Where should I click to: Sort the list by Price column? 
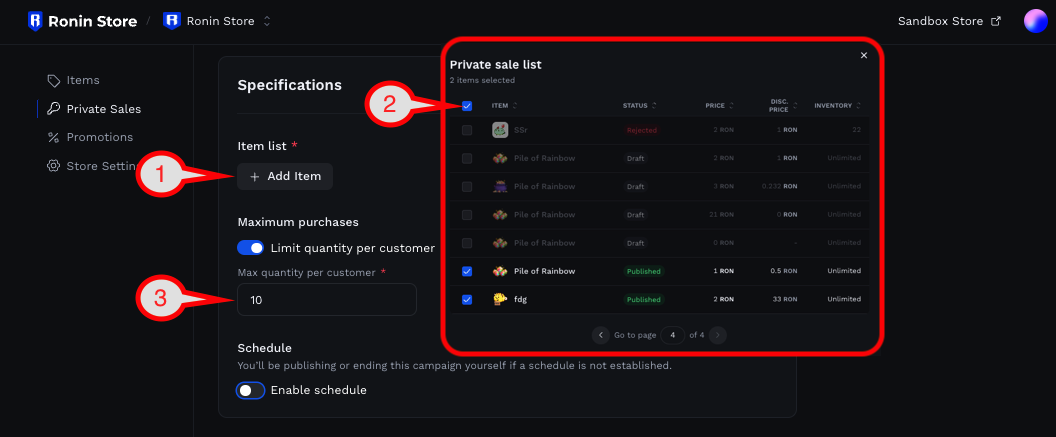(719, 106)
